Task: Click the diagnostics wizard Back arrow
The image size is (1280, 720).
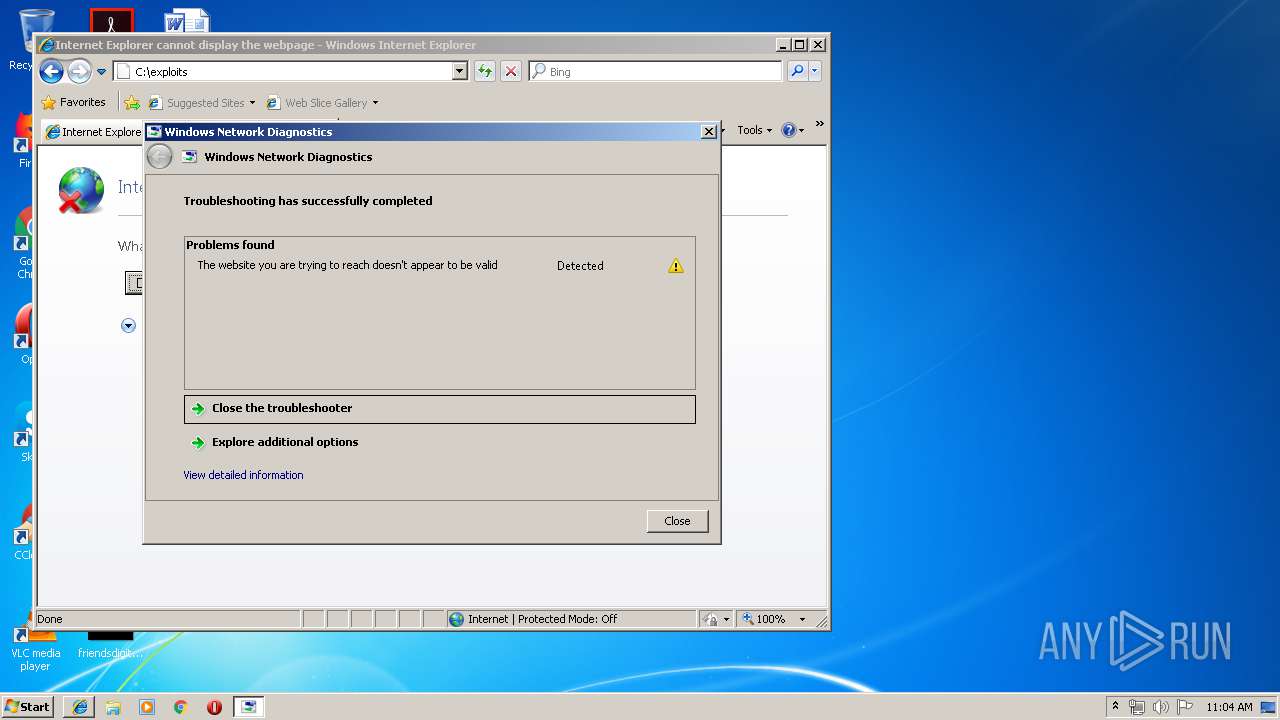Action: [x=159, y=157]
